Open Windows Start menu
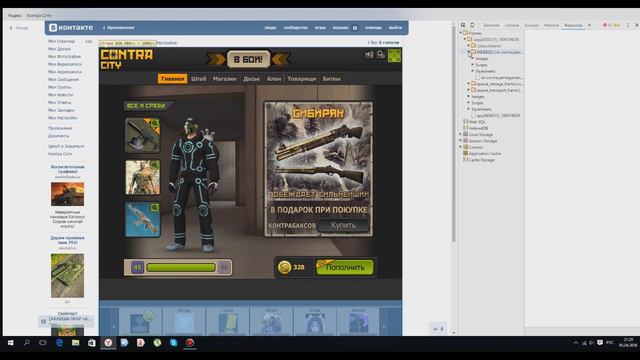The image size is (640, 360). pos(11,343)
